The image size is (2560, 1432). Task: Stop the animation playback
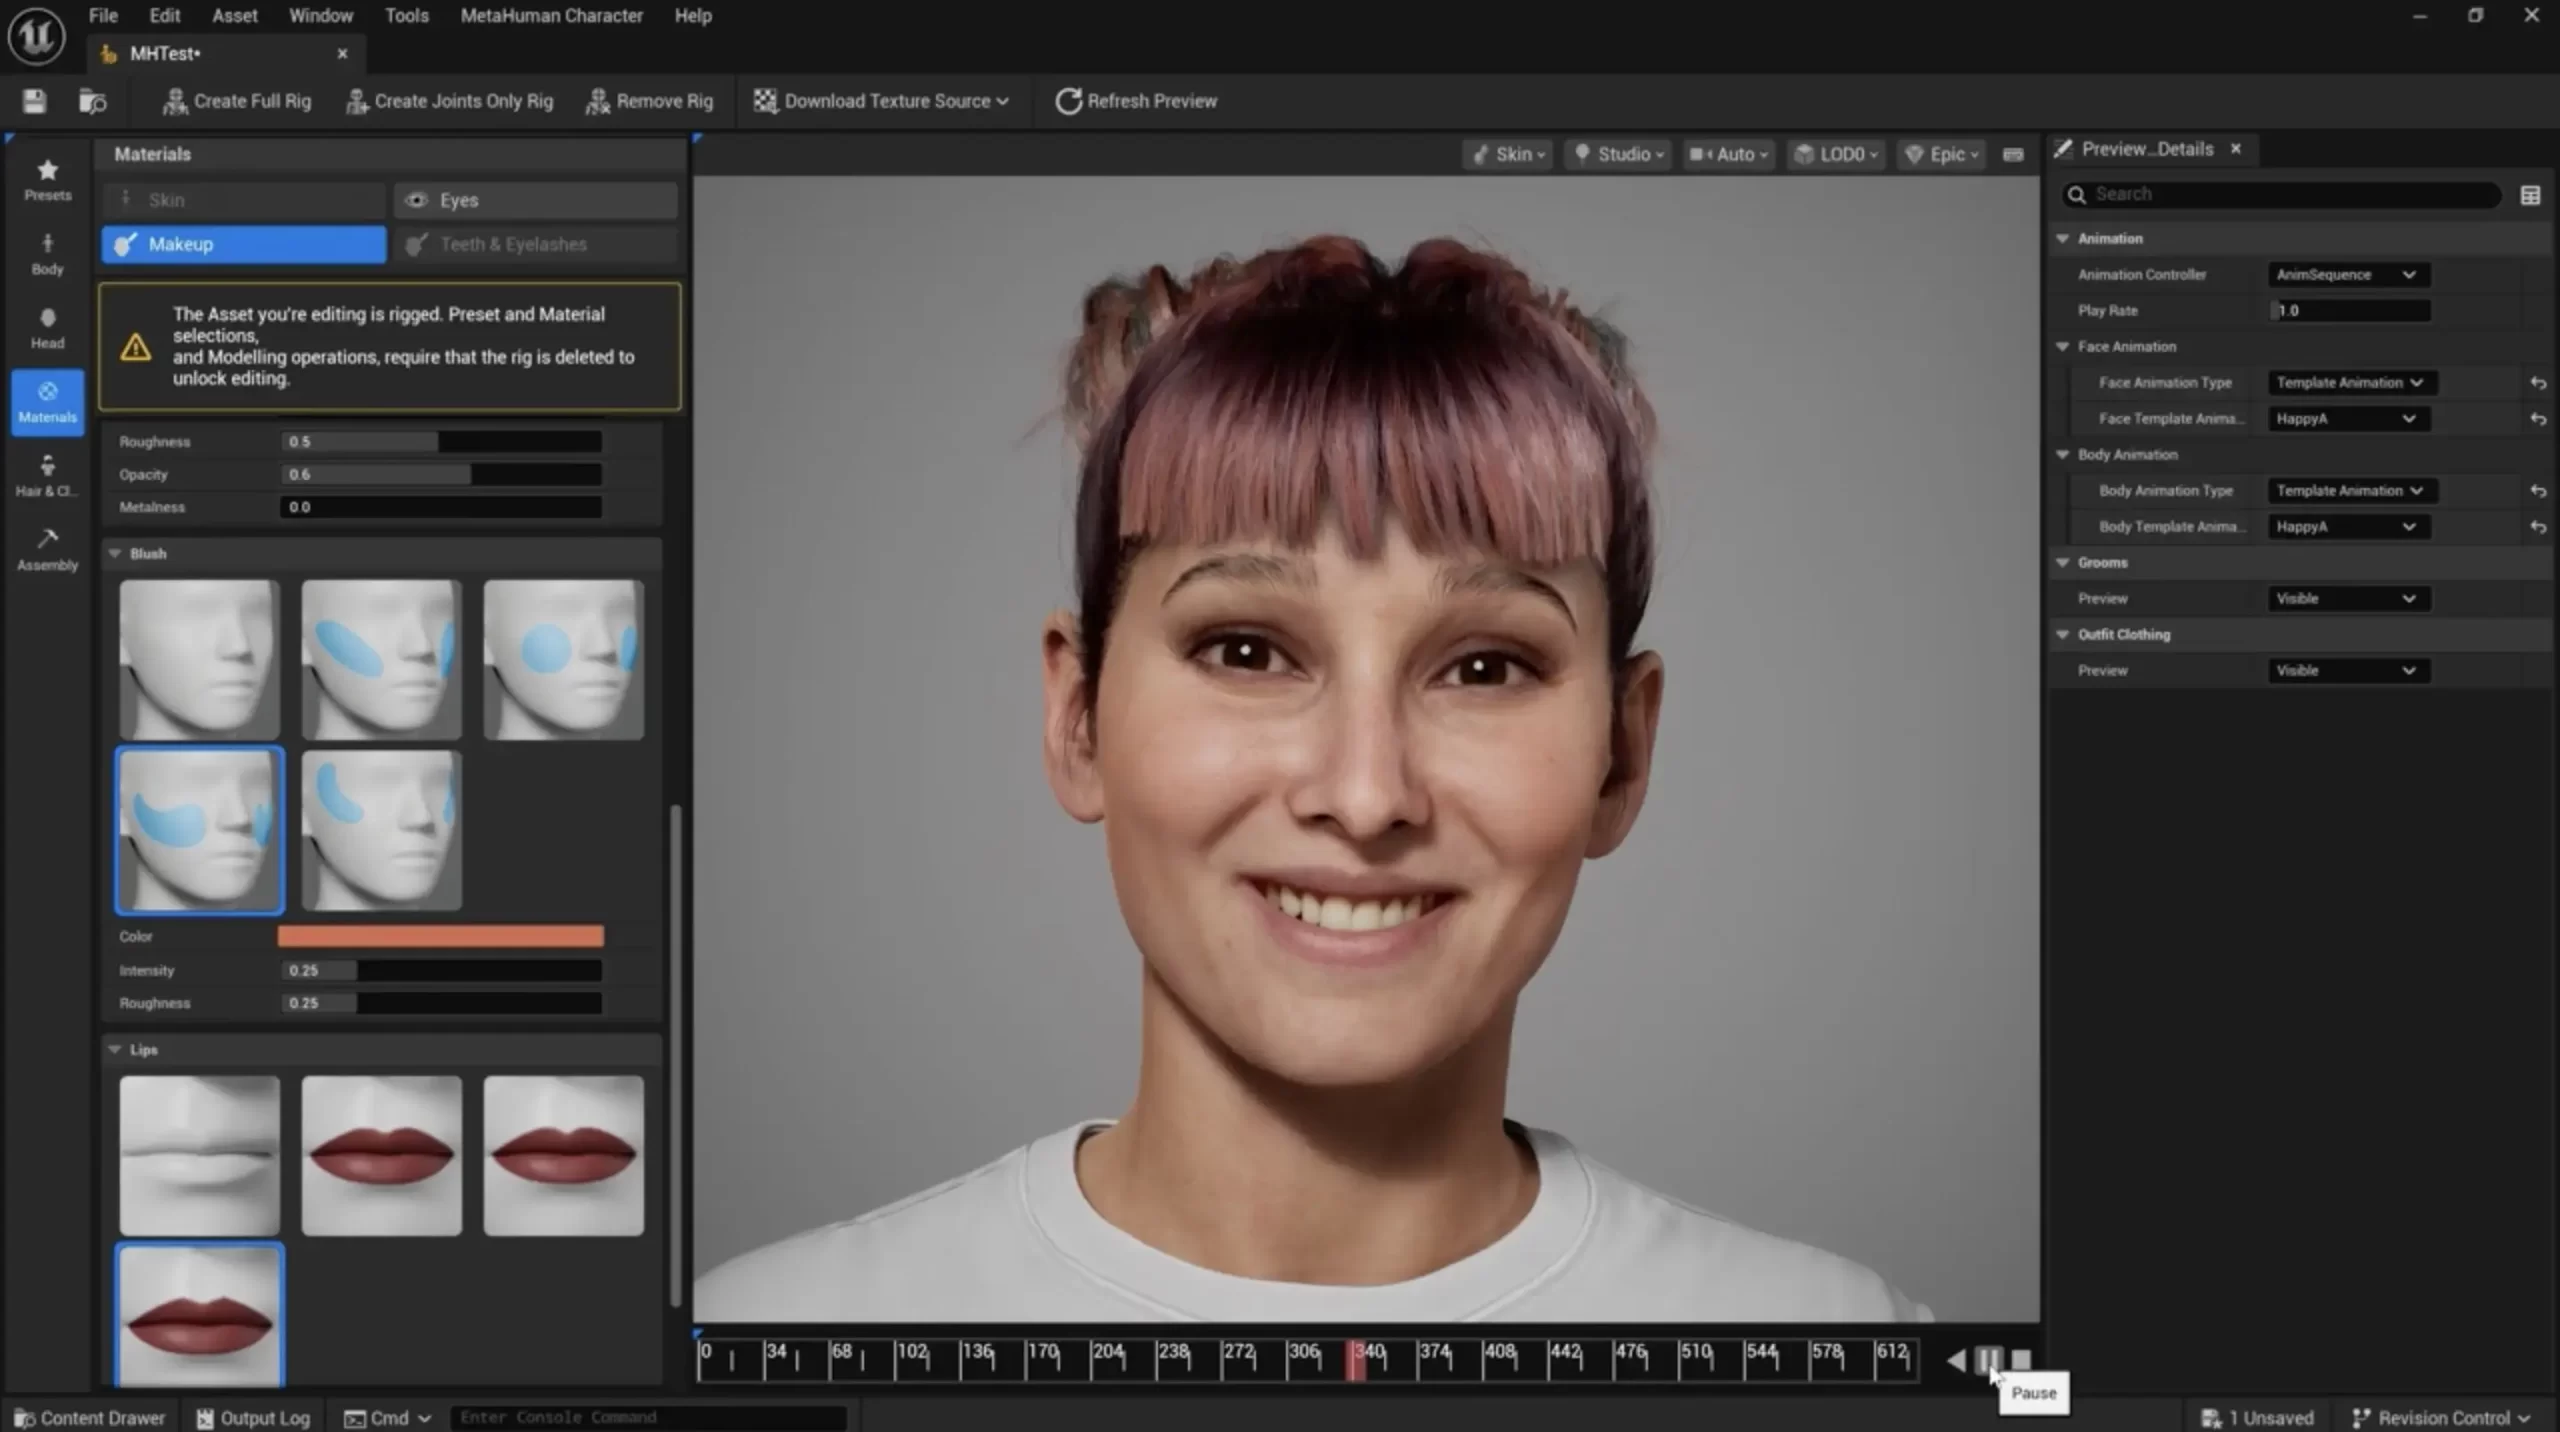coord(2021,1360)
